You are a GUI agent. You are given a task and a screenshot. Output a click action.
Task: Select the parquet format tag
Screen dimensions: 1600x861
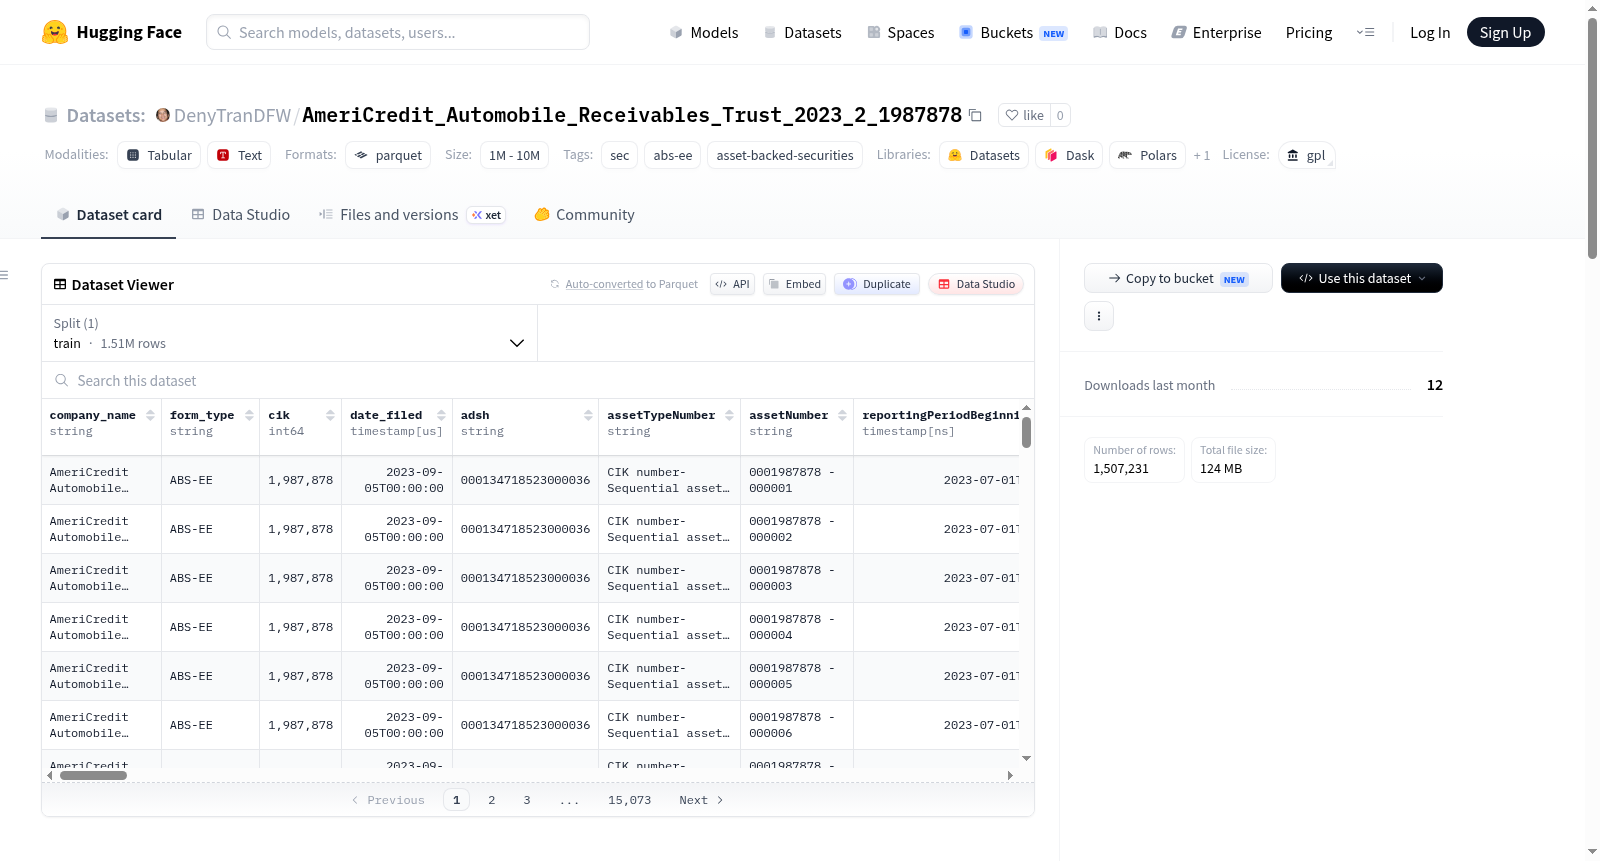pos(388,155)
